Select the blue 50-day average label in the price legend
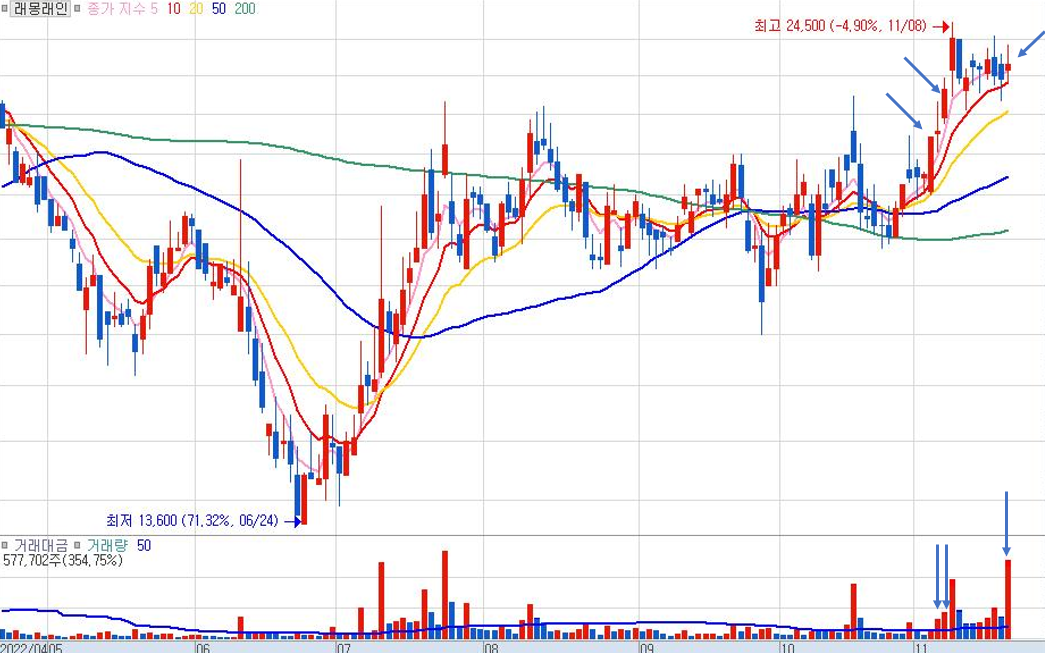The image size is (1045, 653). (x=219, y=9)
